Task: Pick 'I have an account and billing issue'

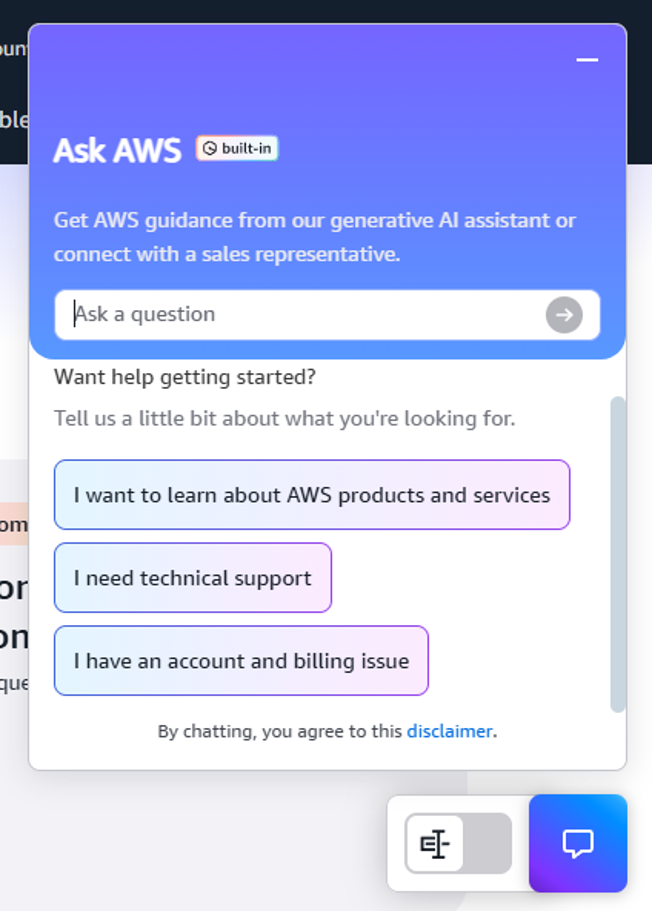Action: (241, 661)
